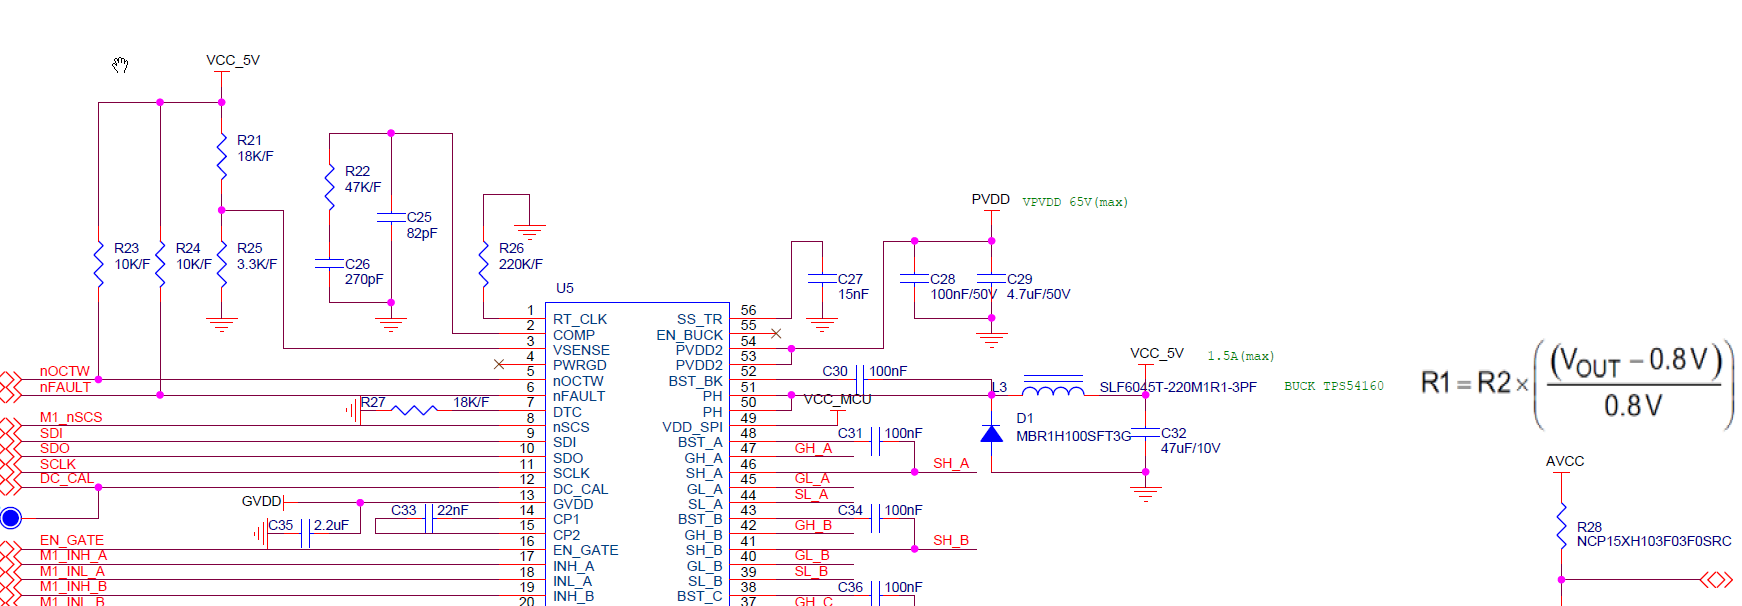1742x606 pixels.
Task: Select the R28 thermistor symbol under AVCC
Action: point(1561,527)
